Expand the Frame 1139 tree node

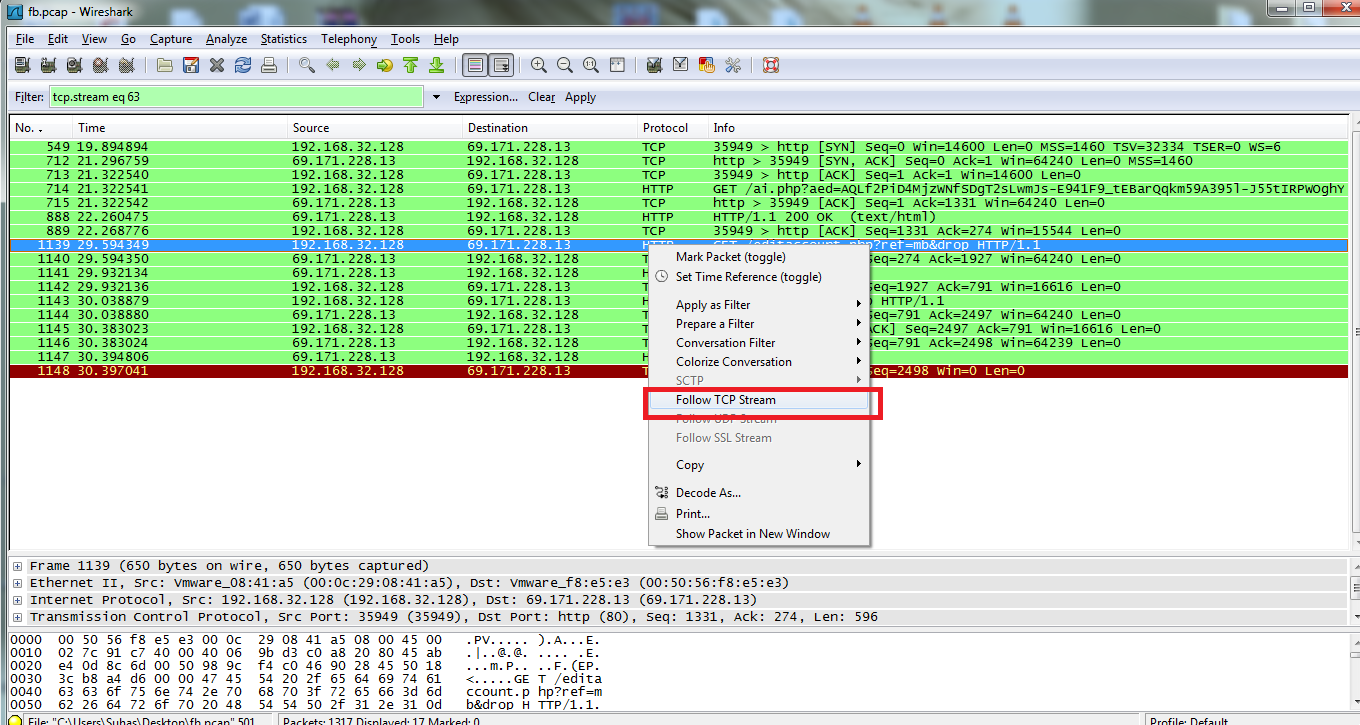click(x=18, y=566)
